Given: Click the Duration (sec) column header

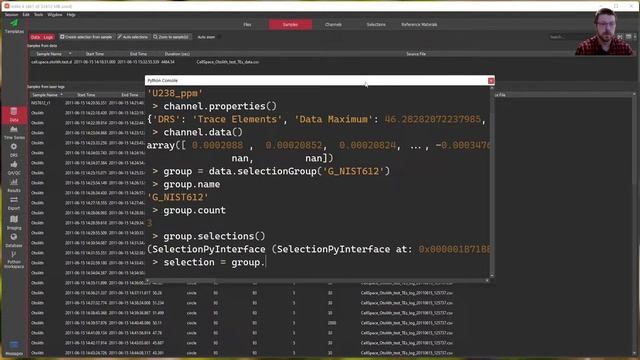Looking at the screenshot, I should tap(177, 54).
